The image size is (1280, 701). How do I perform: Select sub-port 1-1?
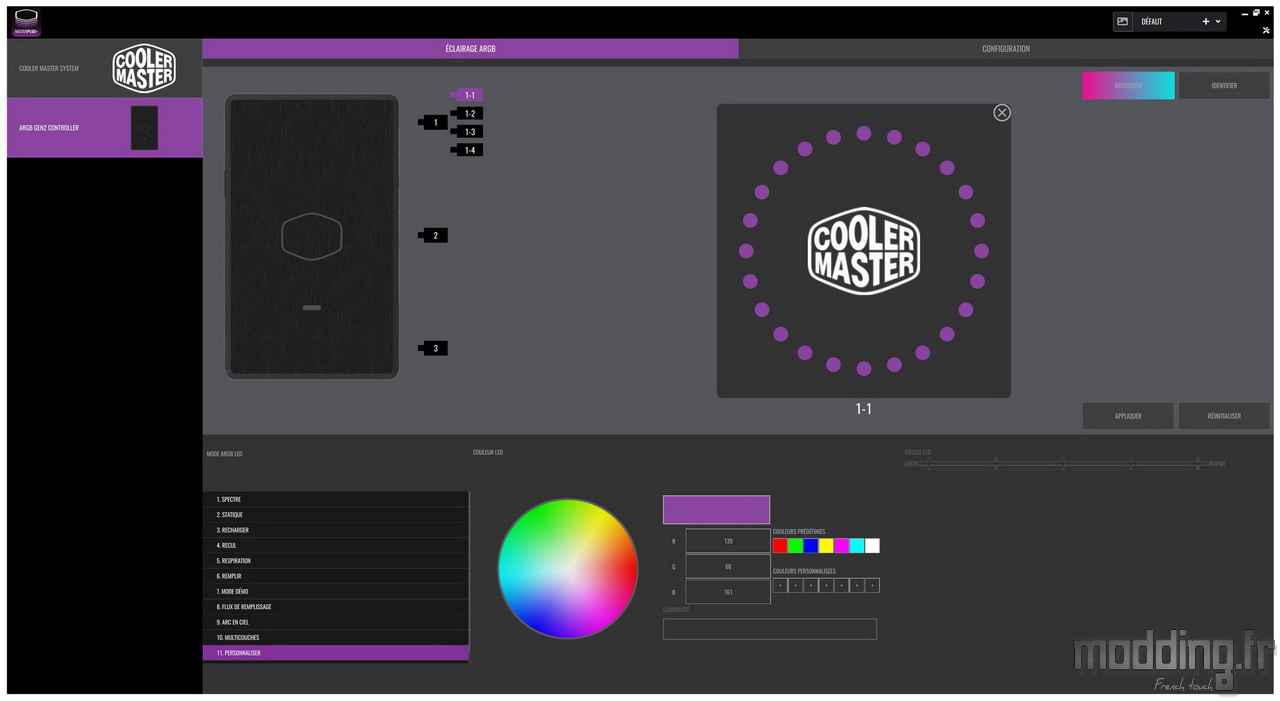coord(468,95)
